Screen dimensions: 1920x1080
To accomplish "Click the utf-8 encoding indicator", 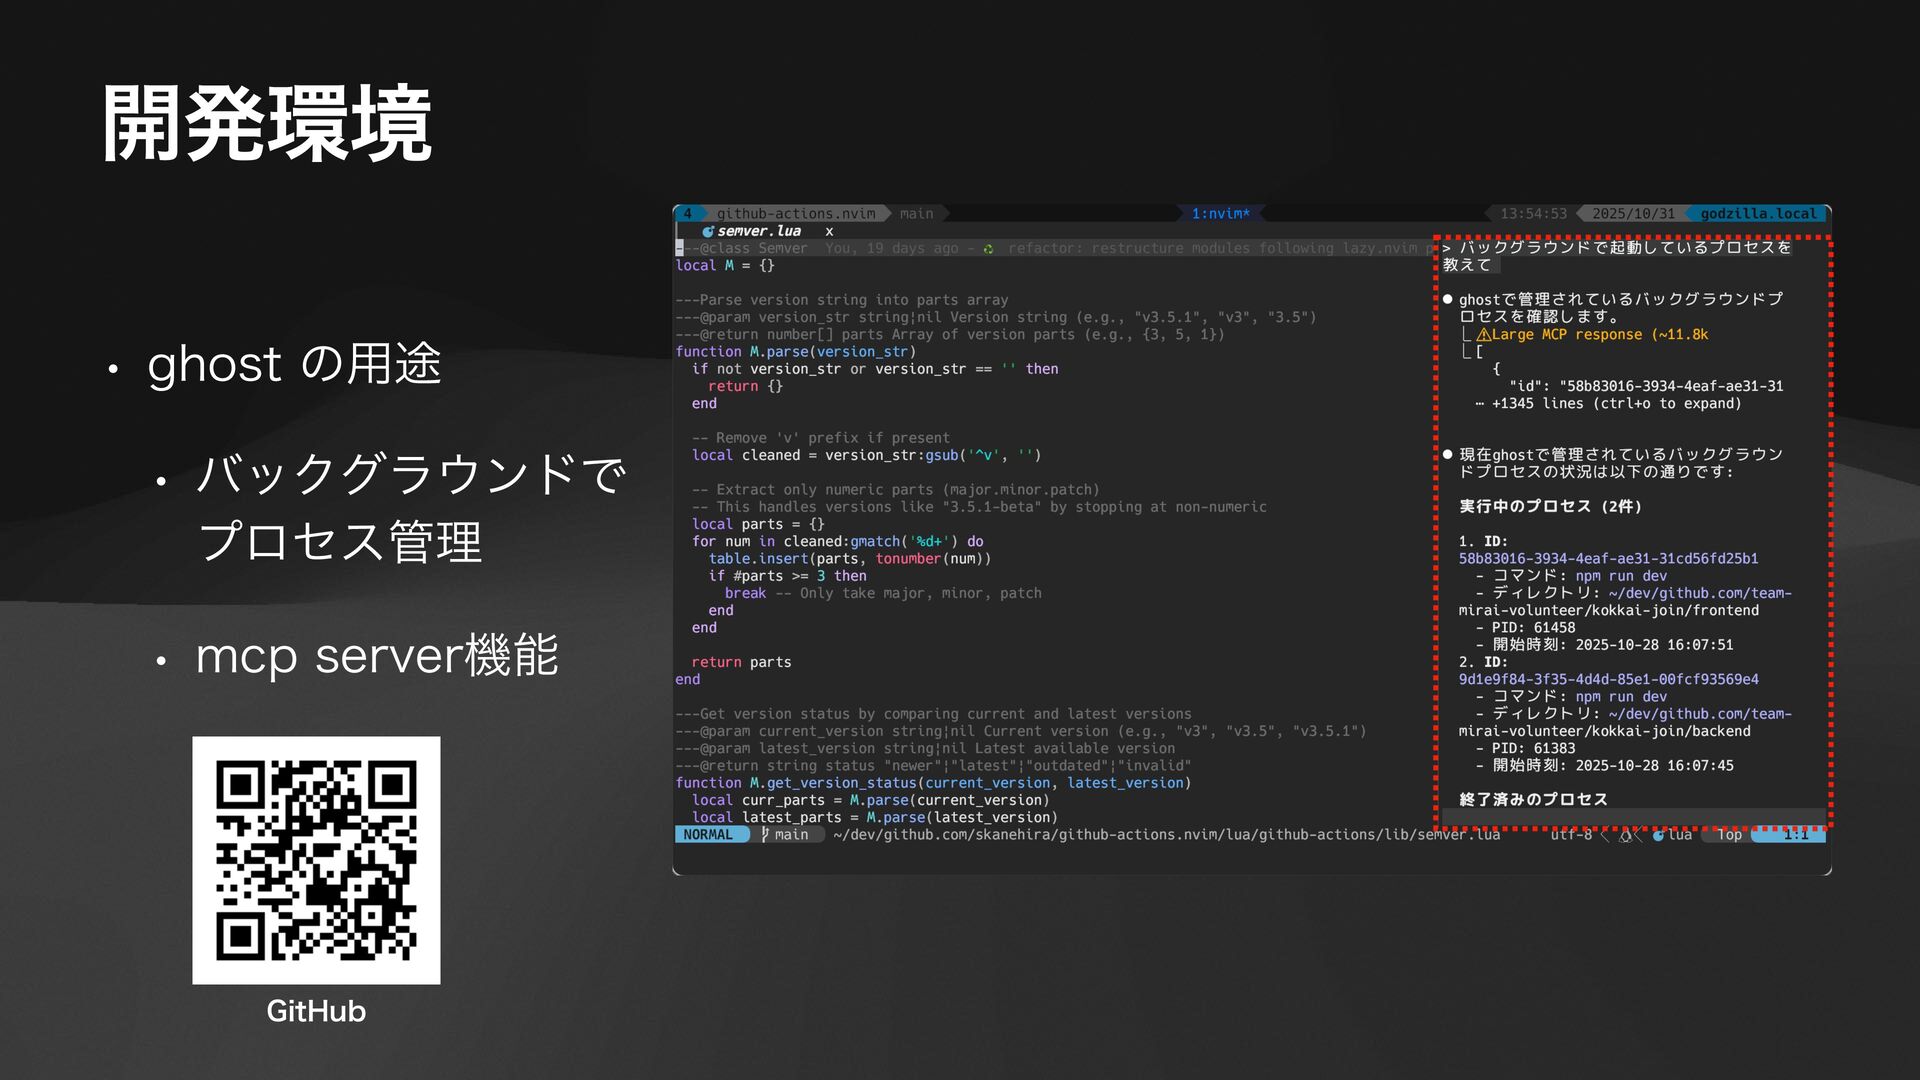I will pos(1571,834).
